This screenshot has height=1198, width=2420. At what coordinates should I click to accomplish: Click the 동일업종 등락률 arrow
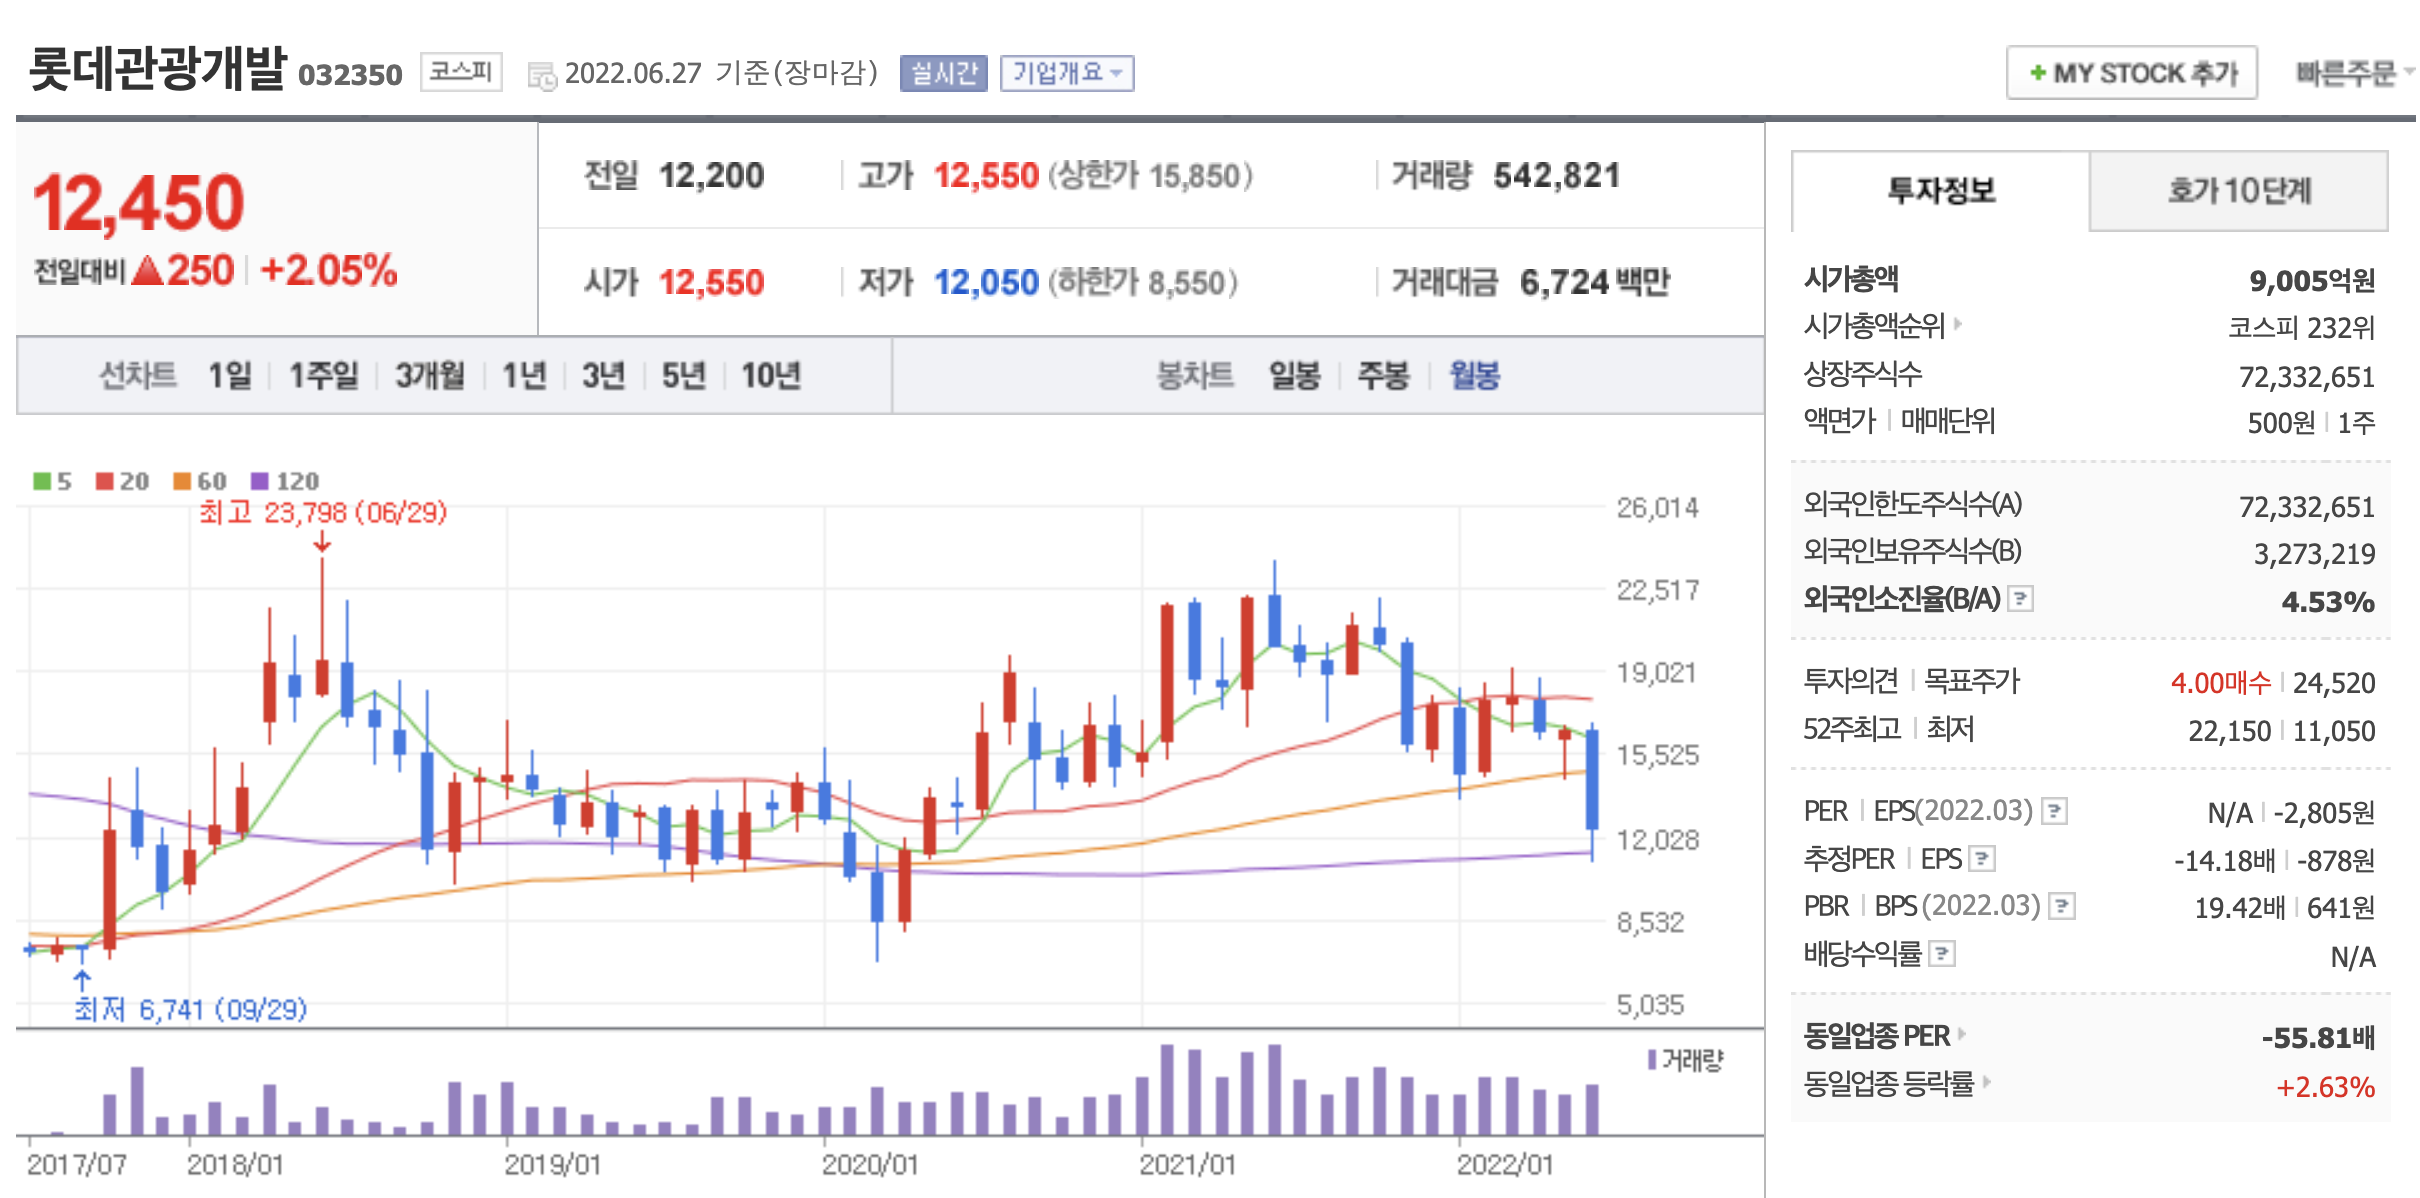coord(1986,1082)
